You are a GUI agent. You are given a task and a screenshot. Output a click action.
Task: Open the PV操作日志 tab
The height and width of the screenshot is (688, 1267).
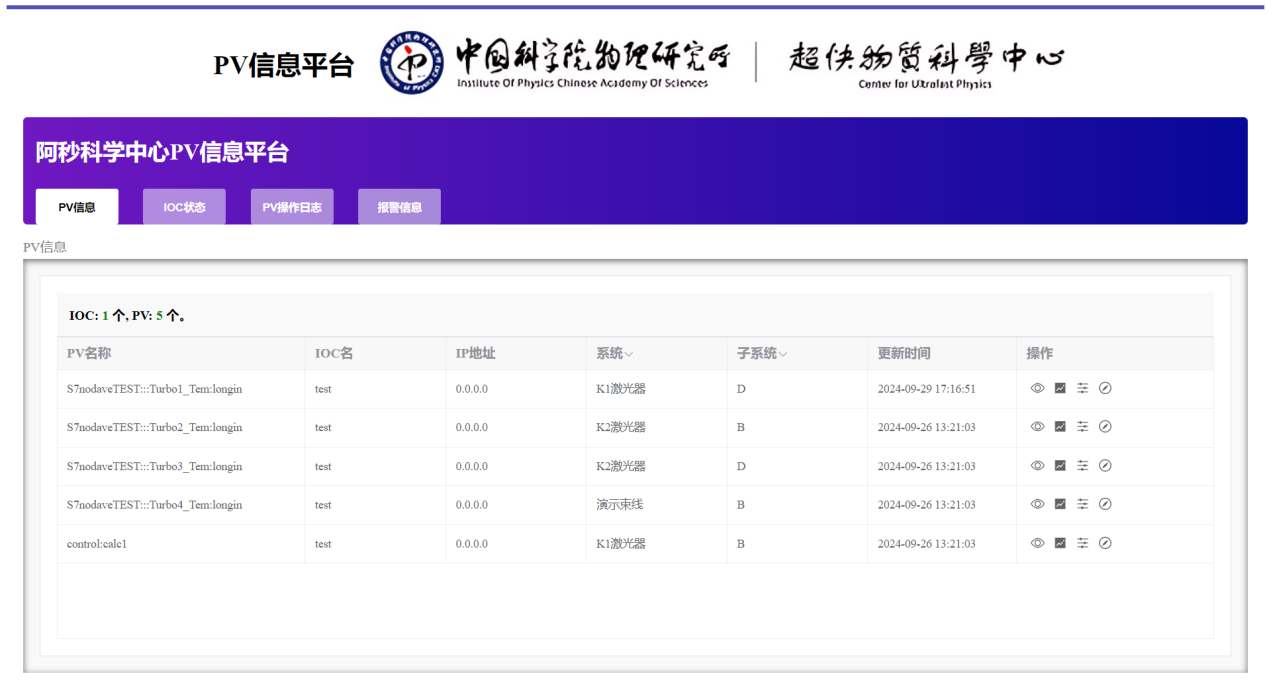tap(292, 207)
